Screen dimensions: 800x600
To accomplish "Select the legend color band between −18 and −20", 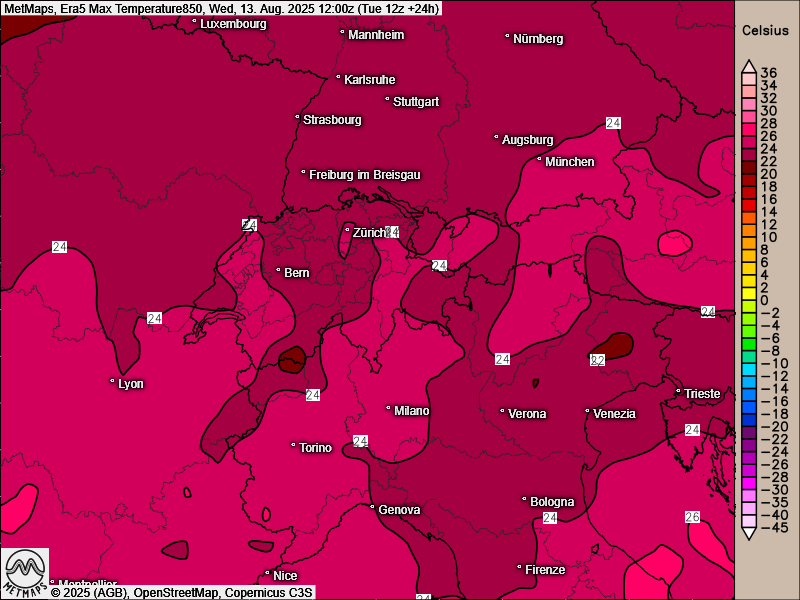I will tap(748, 420).
